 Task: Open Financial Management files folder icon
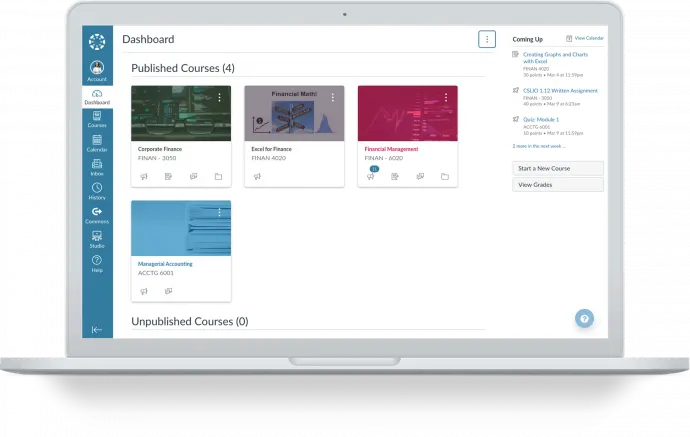pyautogui.click(x=445, y=176)
